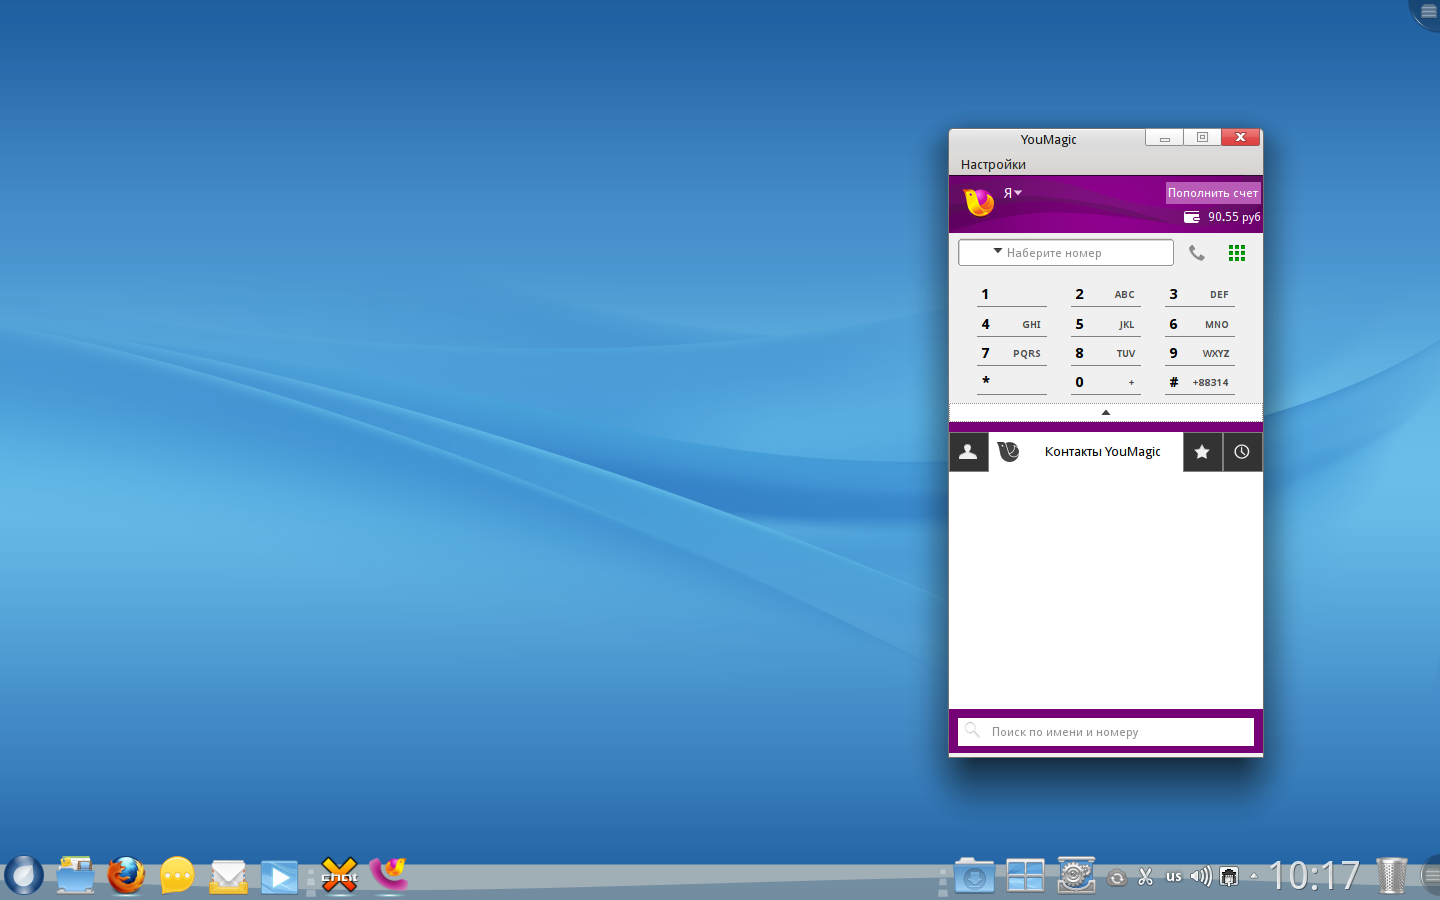The width and height of the screenshot is (1440, 900).
Task: Open the Настройки menu
Action: point(993,165)
